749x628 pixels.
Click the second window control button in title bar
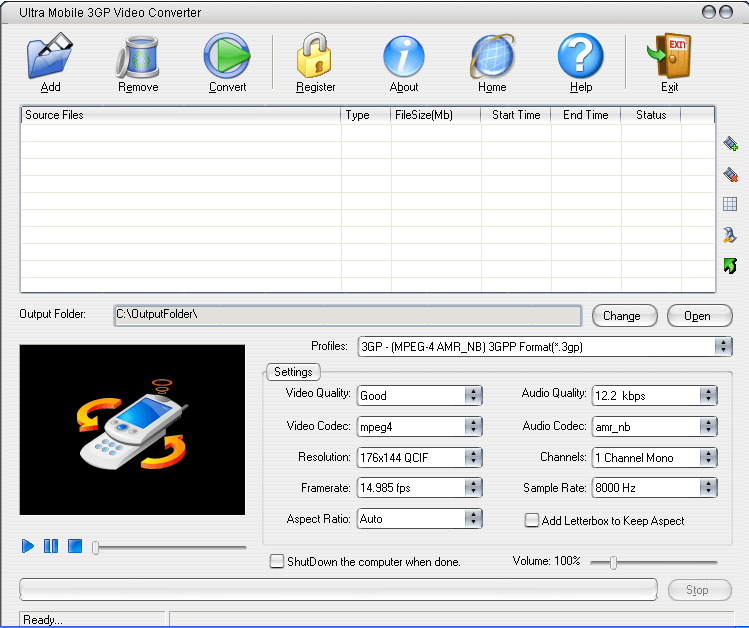[726, 12]
